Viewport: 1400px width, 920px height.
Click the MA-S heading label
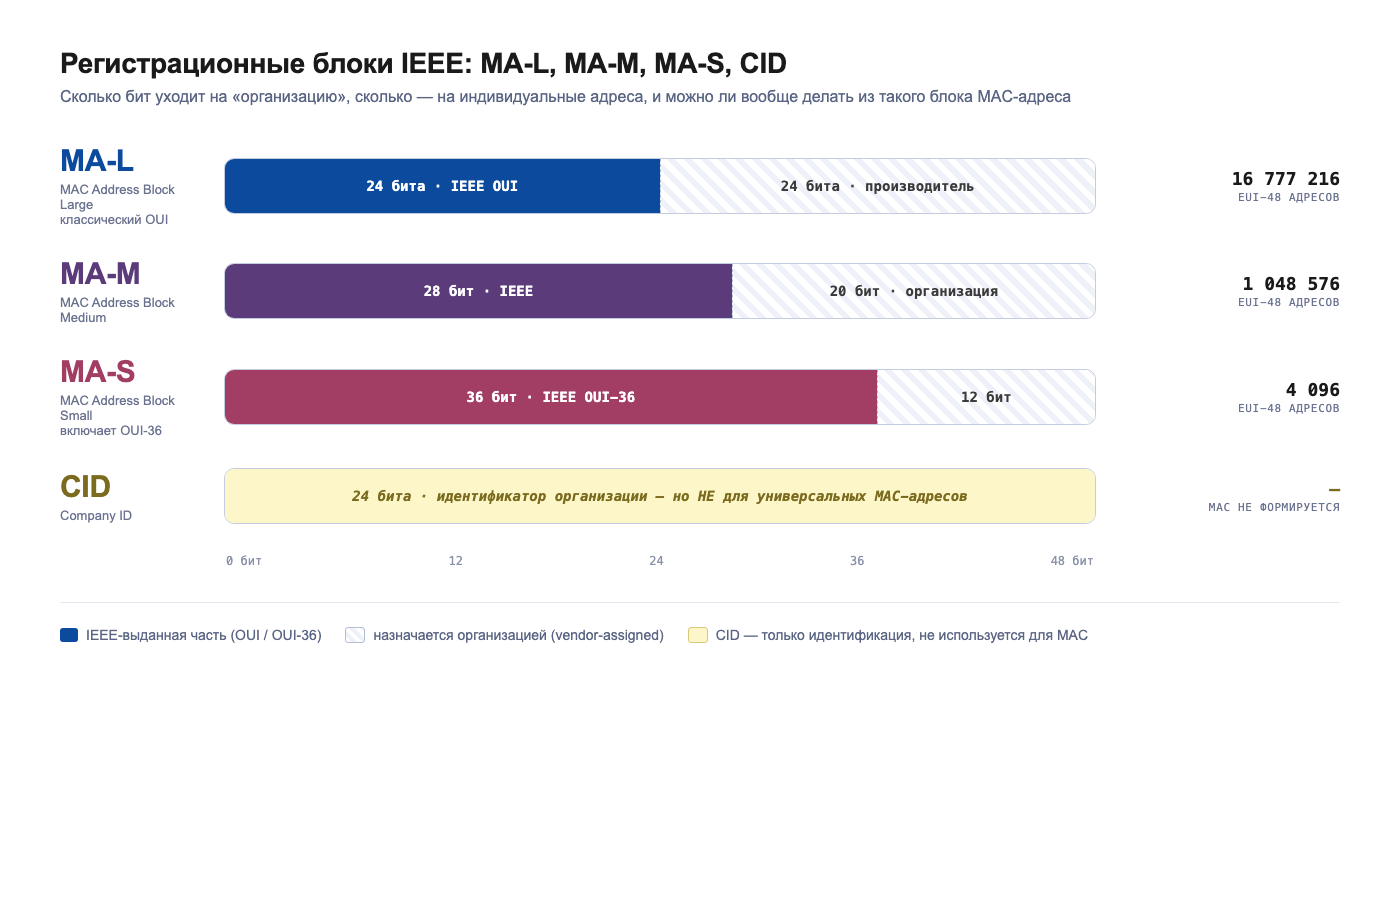tap(97, 372)
